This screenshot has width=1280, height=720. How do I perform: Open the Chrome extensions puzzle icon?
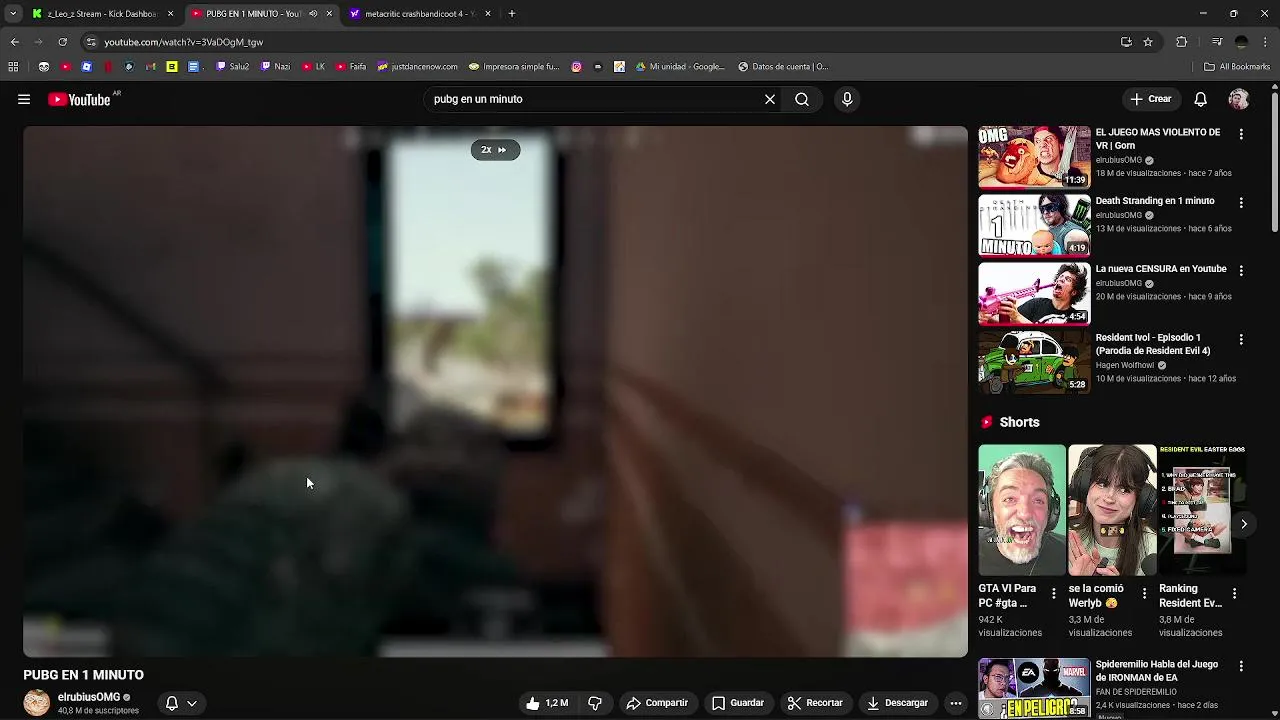click(x=1182, y=42)
